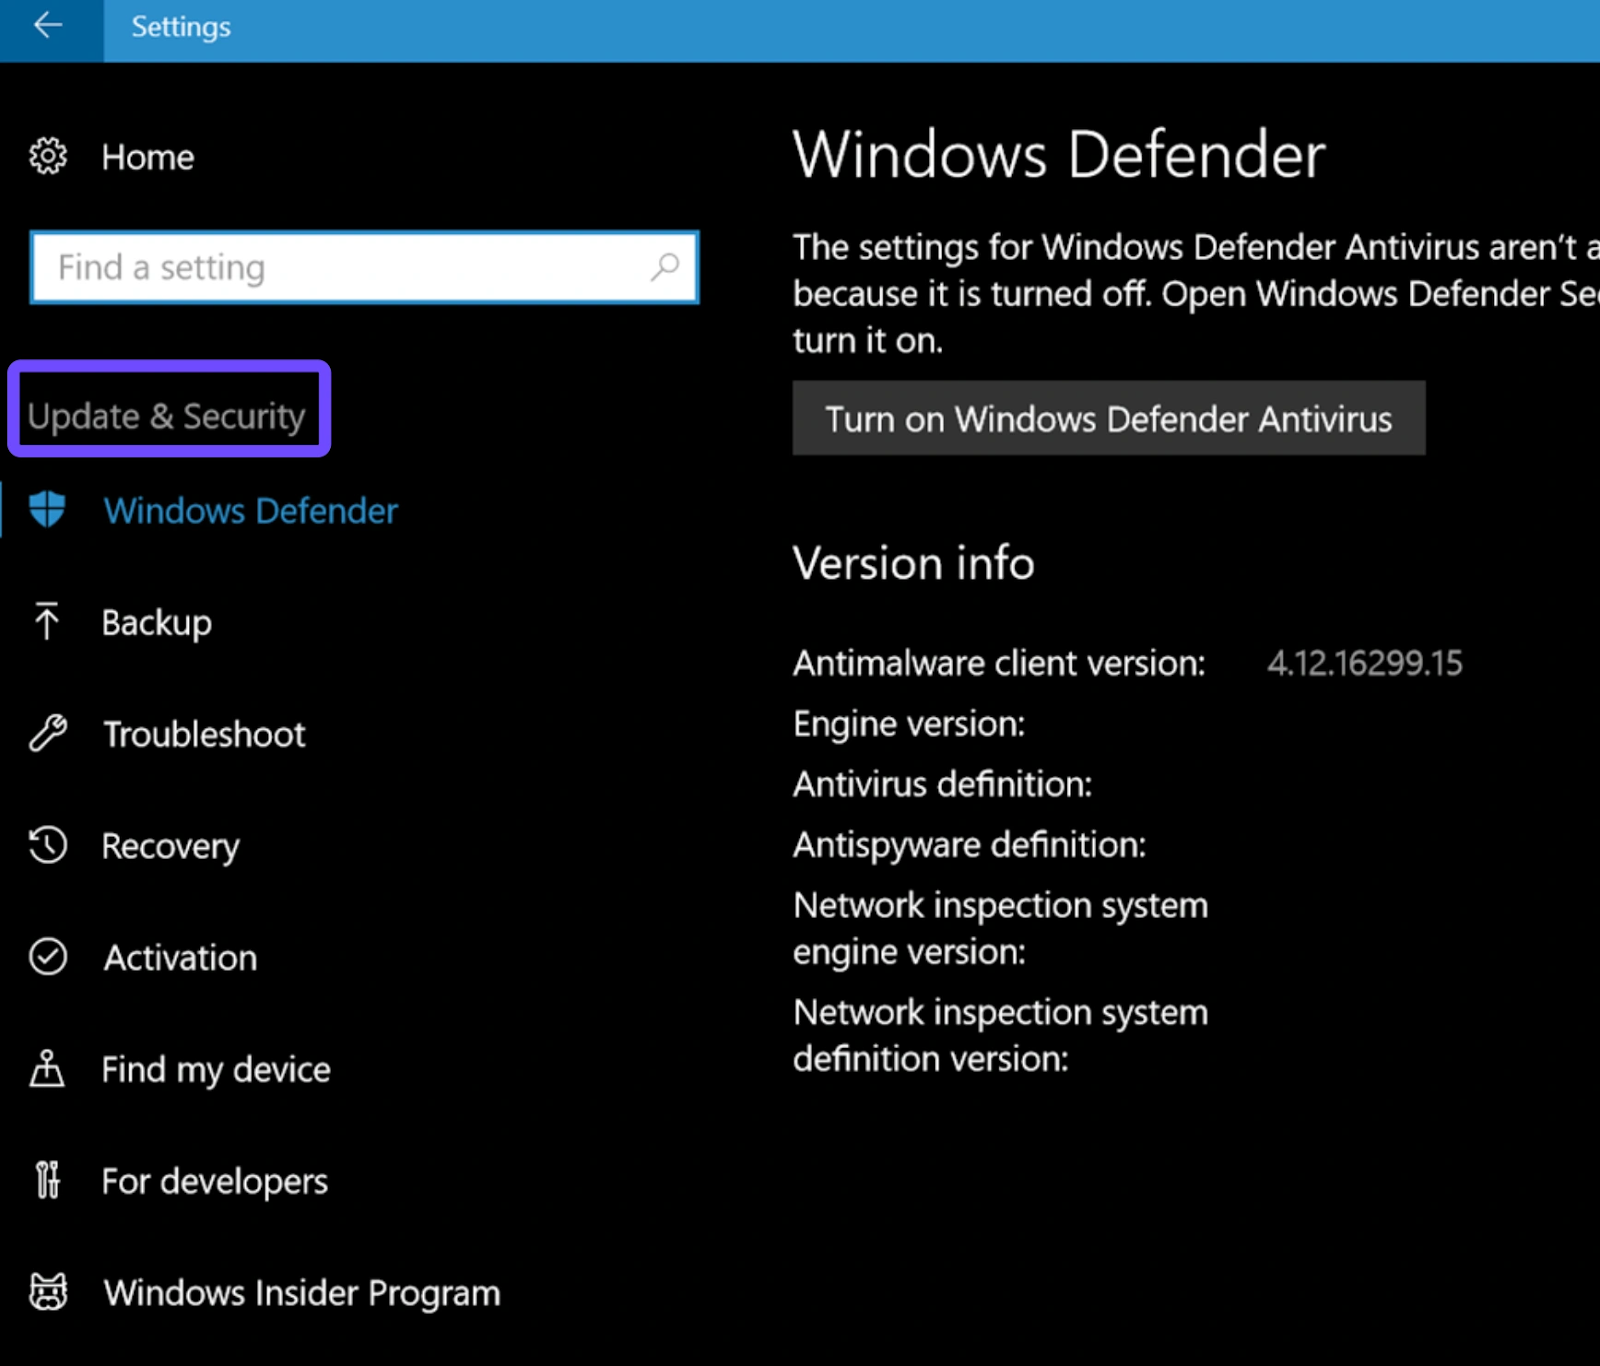The image size is (1600, 1366).
Task: Open the Activation page
Action: pyautogui.click(x=180, y=958)
